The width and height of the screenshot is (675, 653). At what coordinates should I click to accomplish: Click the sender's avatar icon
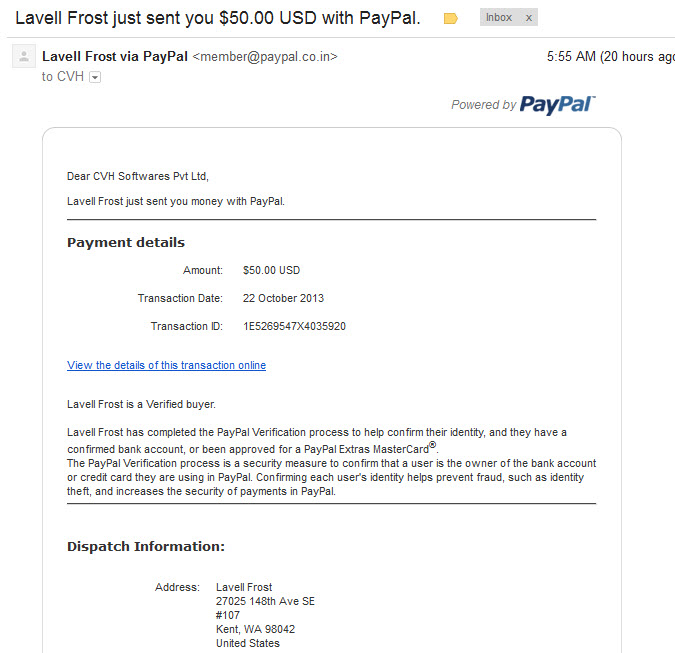[x=24, y=56]
